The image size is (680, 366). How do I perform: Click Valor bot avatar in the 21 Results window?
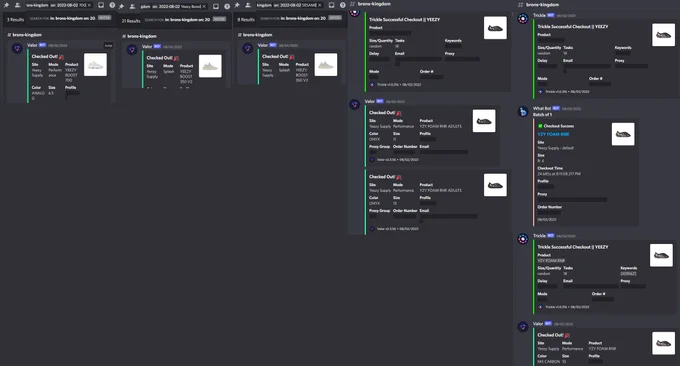click(132, 50)
